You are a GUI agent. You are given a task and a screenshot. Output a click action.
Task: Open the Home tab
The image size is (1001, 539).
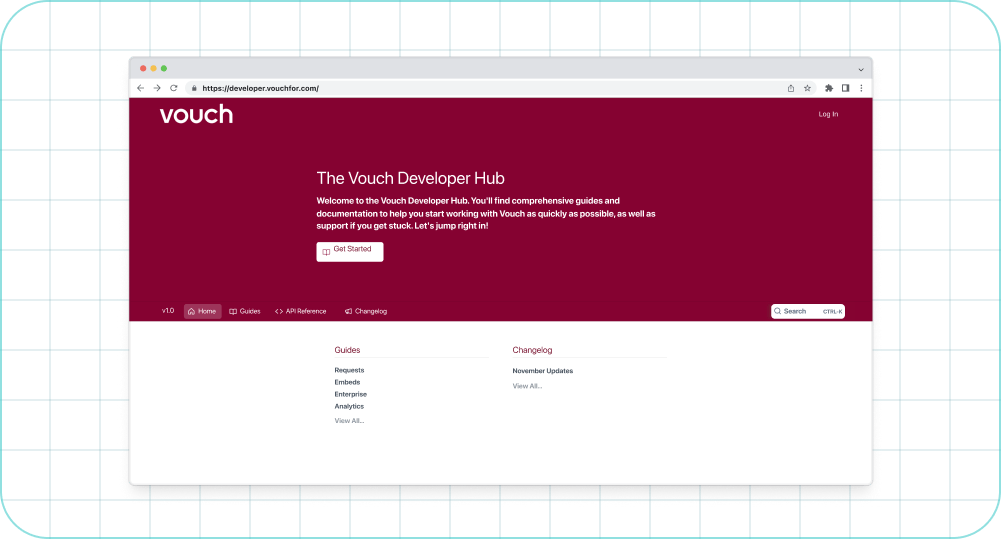[x=202, y=311]
